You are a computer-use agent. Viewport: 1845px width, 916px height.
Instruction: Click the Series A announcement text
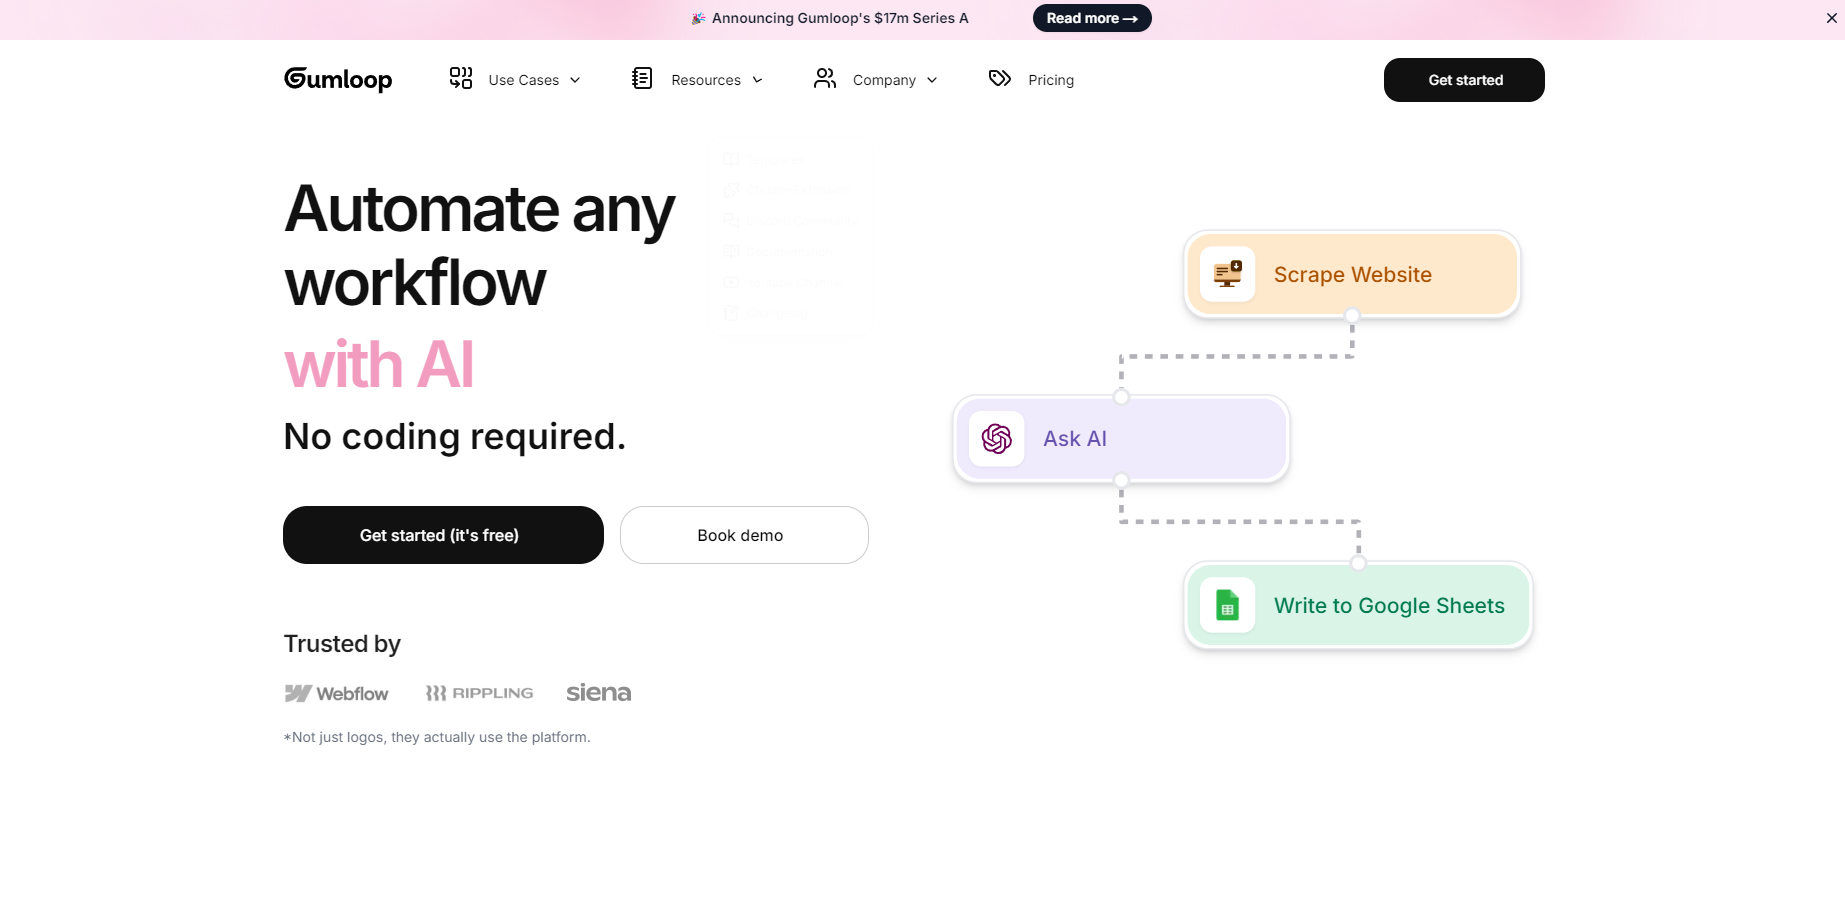pyautogui.click(x=840, y=18)
